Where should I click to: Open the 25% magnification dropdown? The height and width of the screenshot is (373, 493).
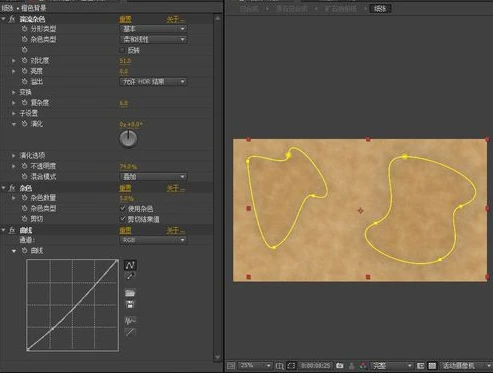click(255, 366)
